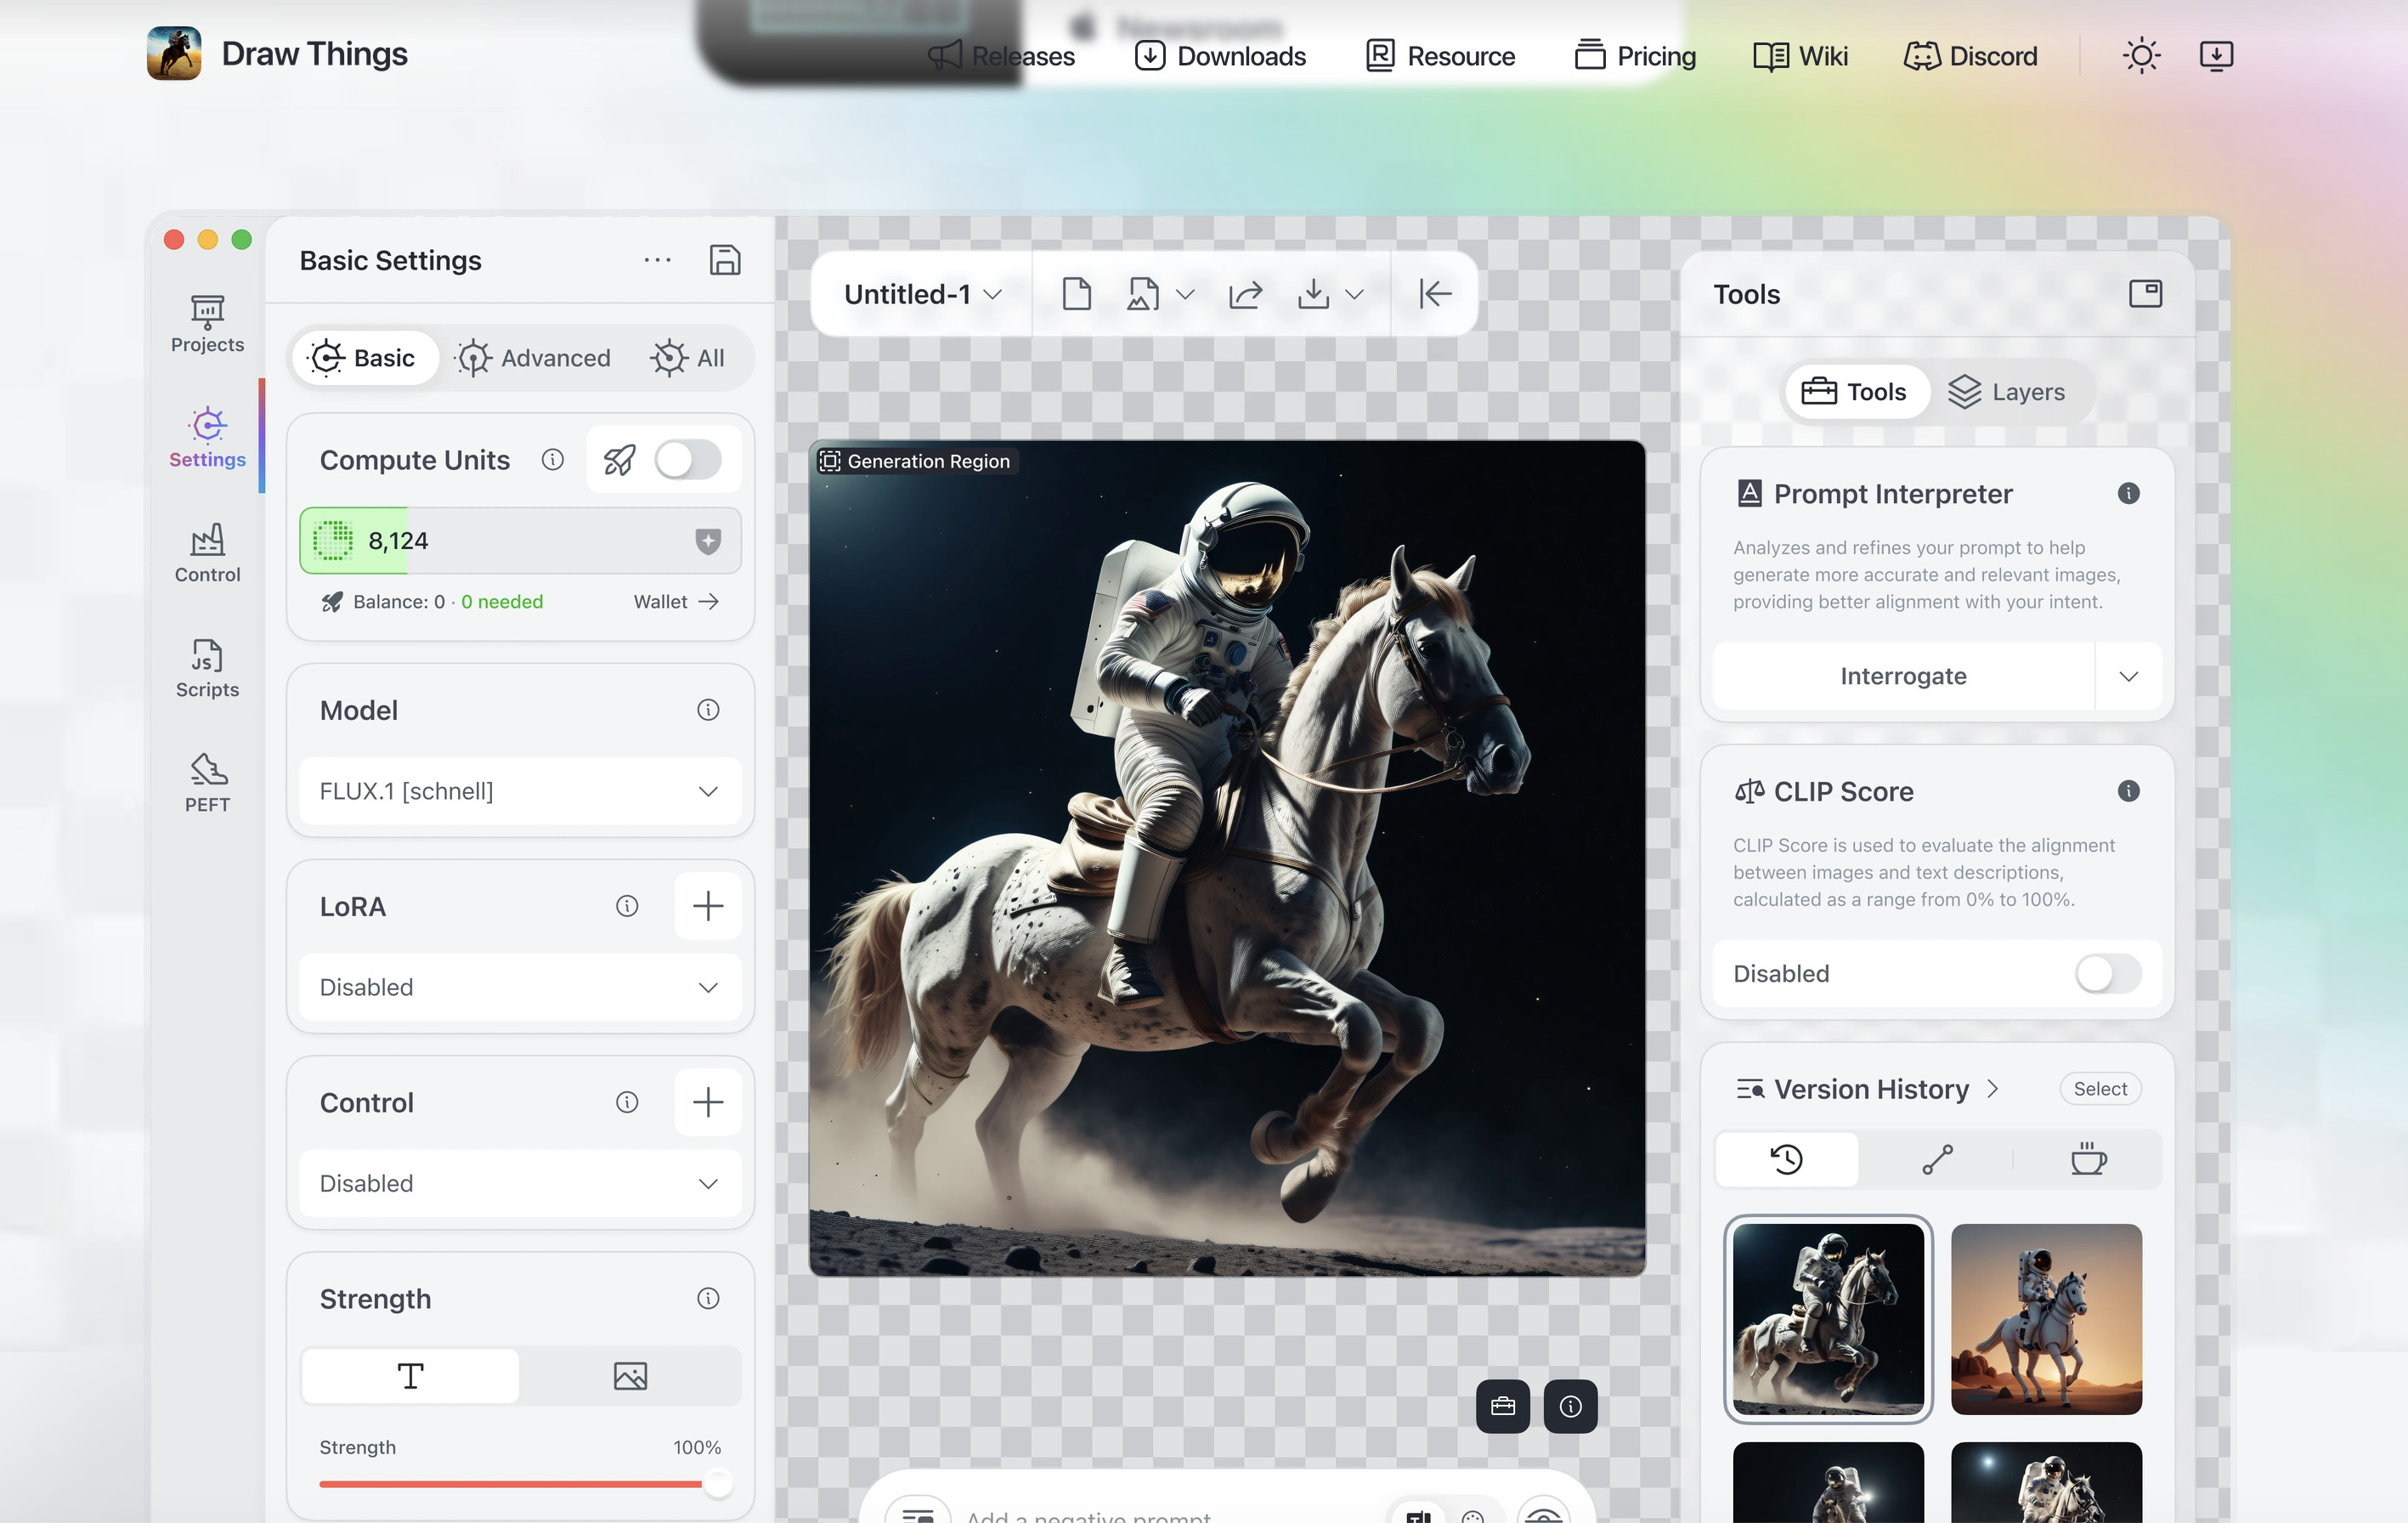Show CLIP Score info
Image resolution: width=2408 pixels, height=1523 pixels.
tap(2129, 791)
